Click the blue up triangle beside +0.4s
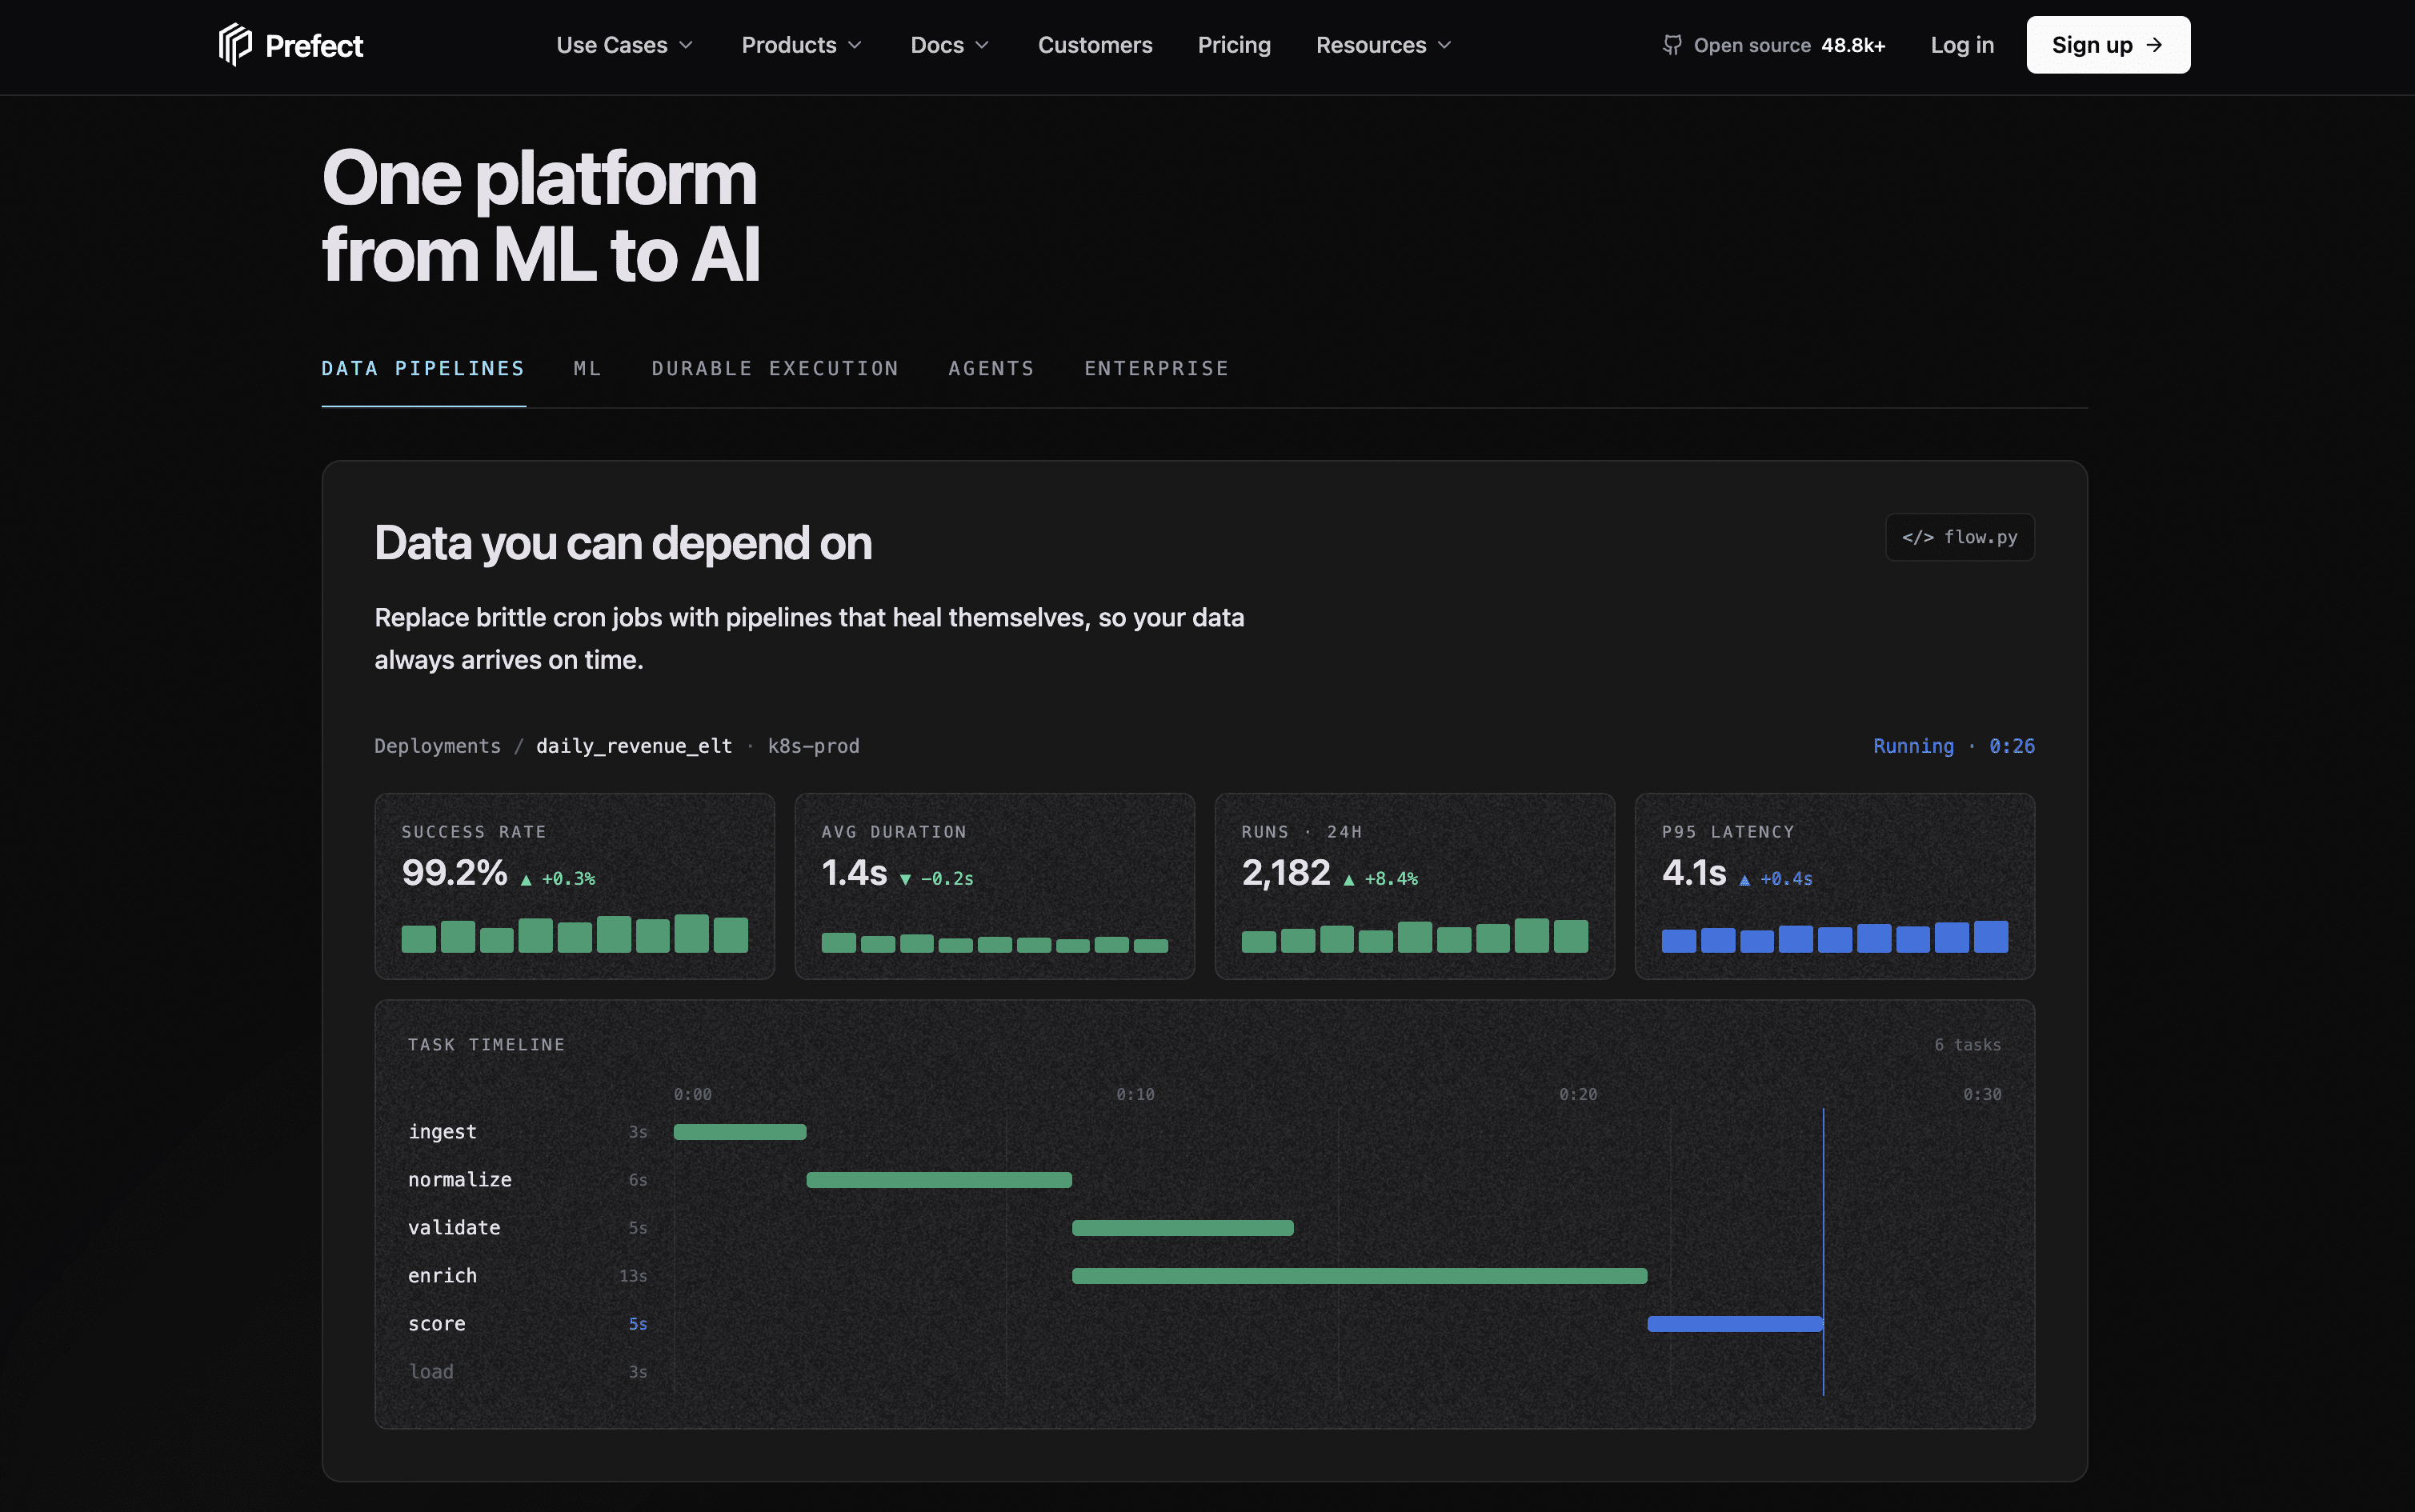 click(x=1744, y=880)
